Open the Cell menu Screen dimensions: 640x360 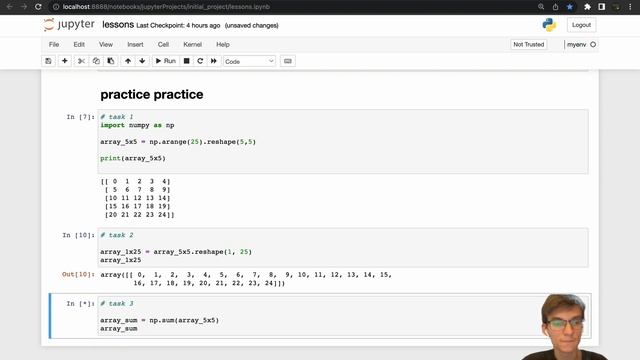(163, 44)
